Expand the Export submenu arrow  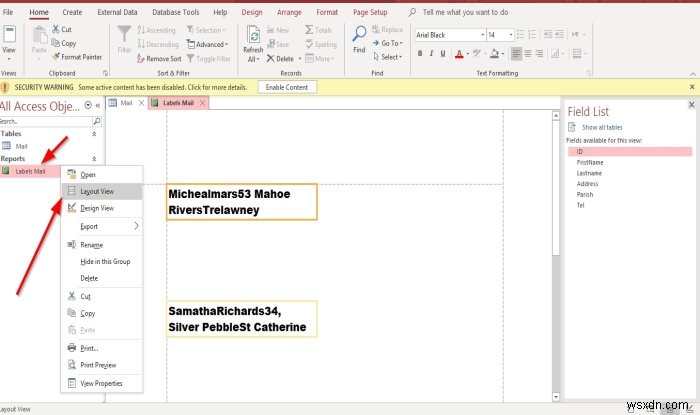coord(136,226)
